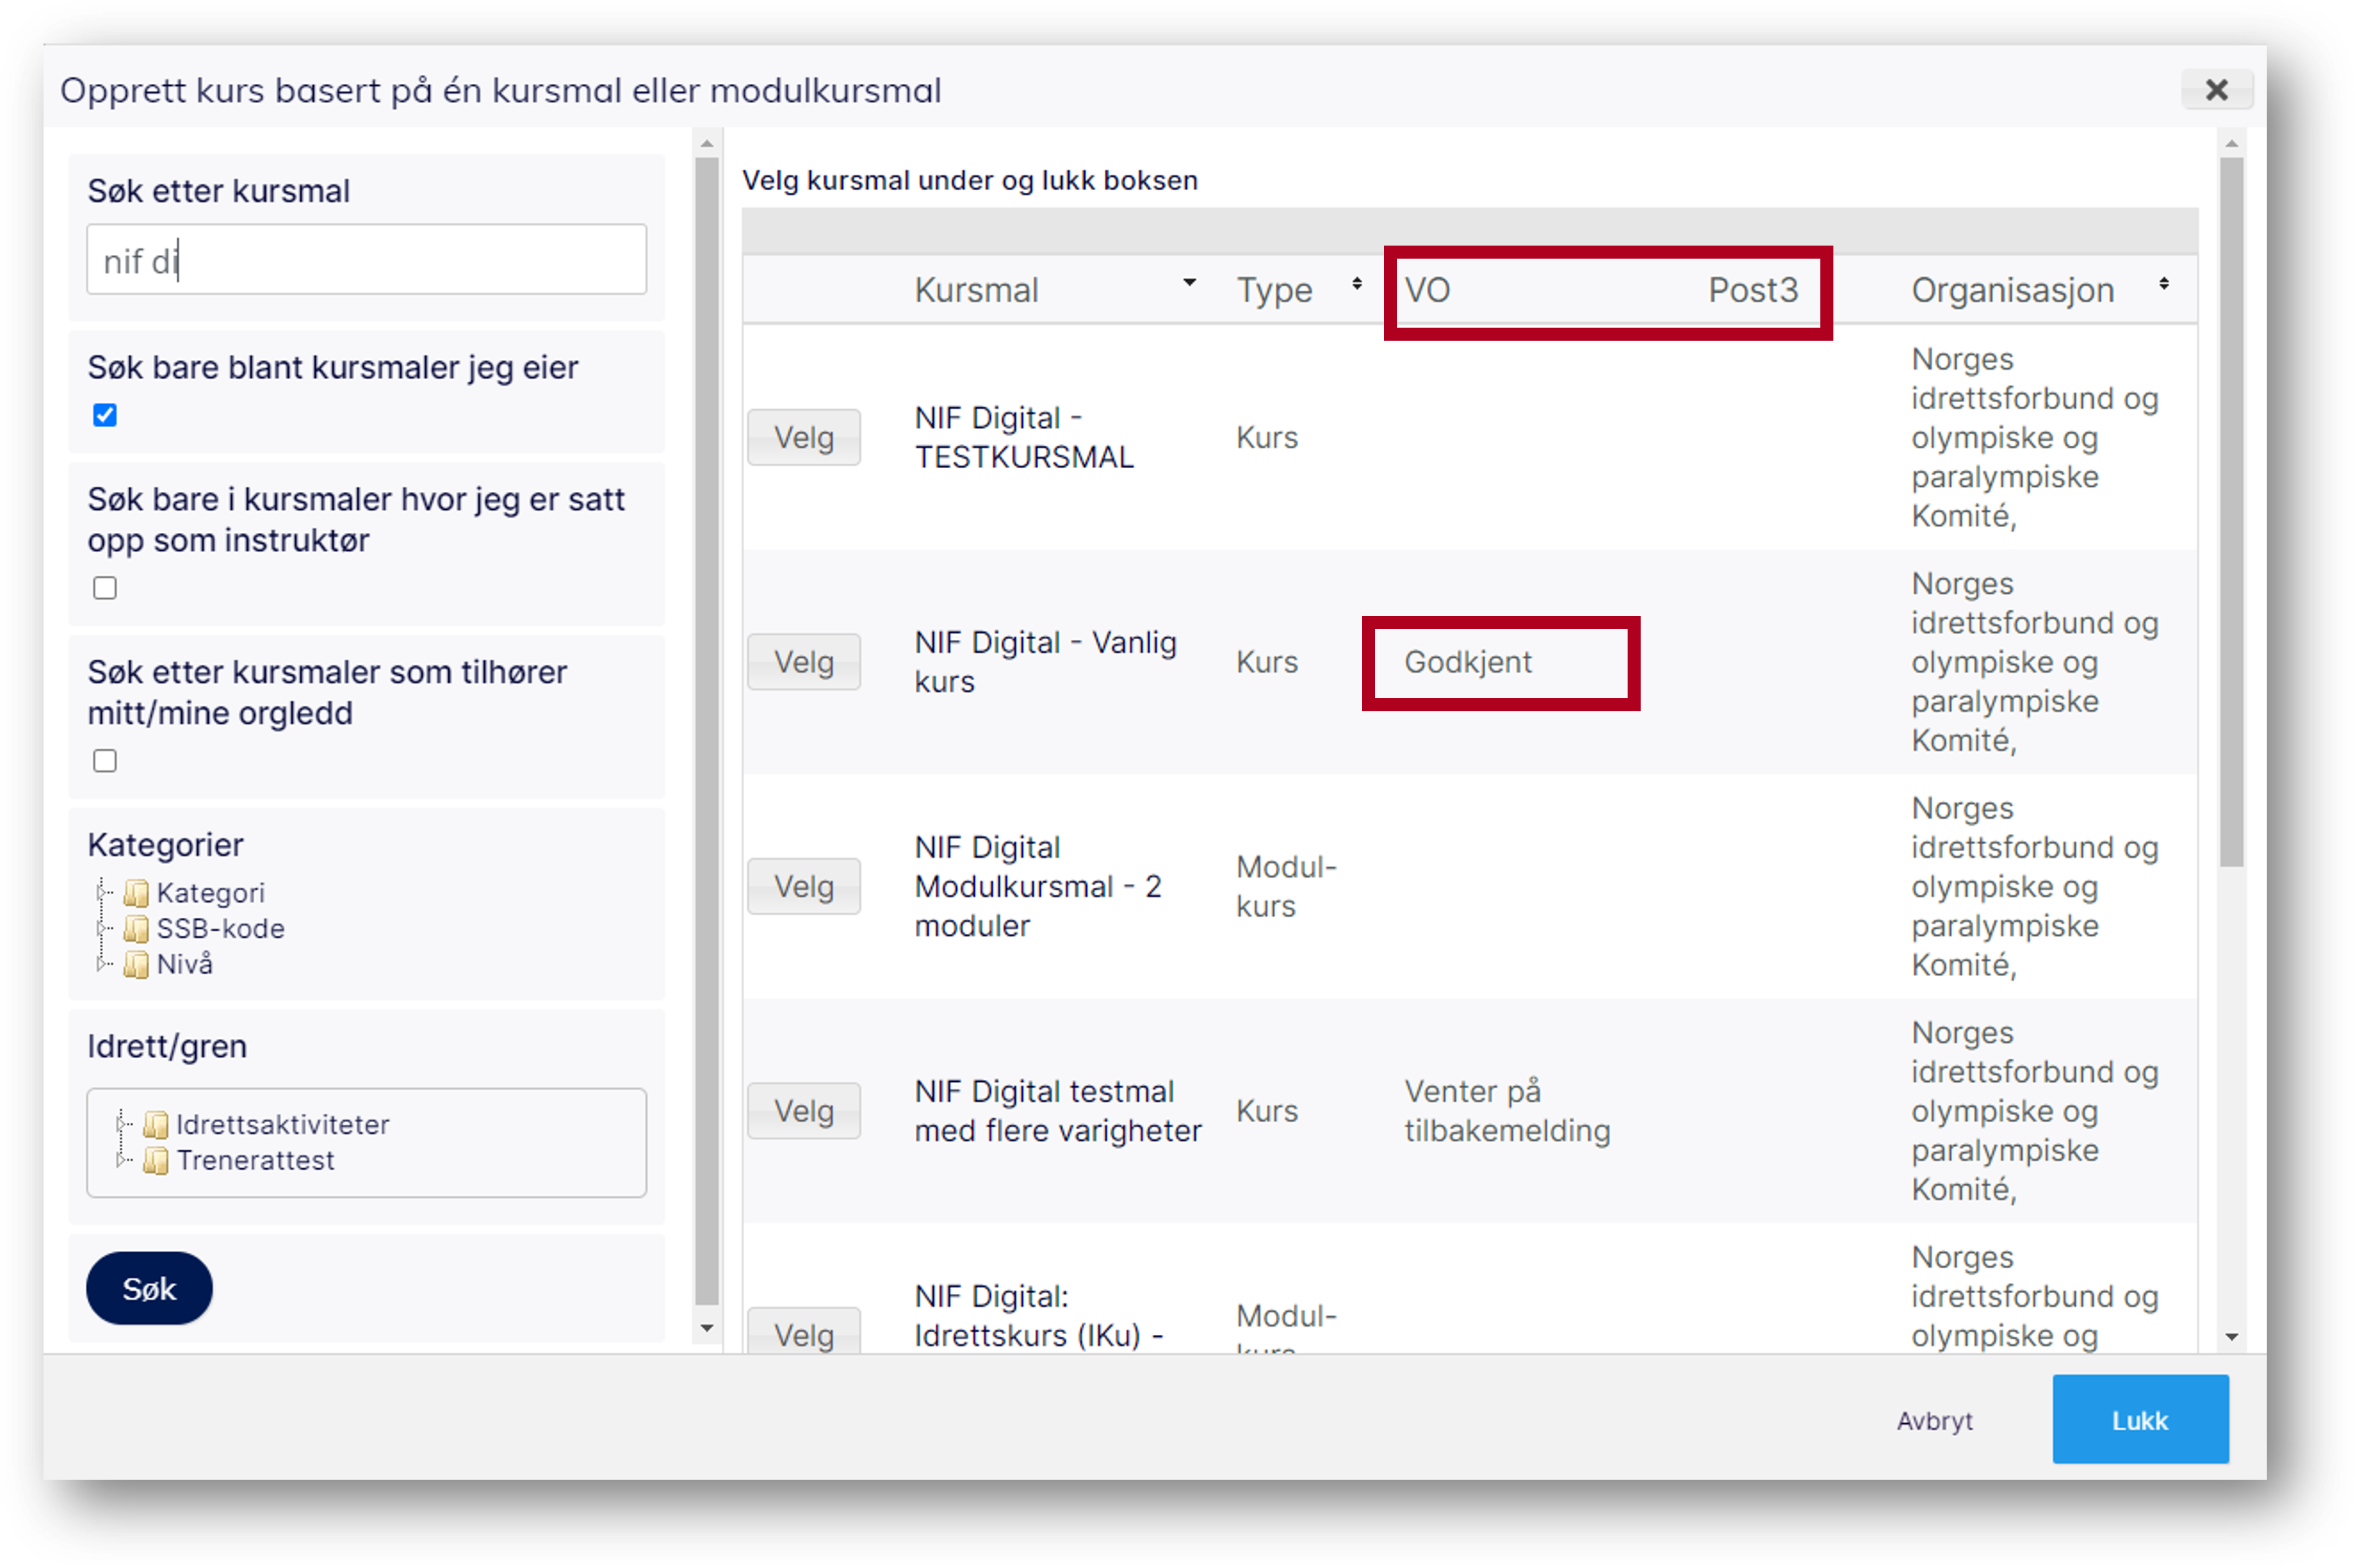Viewport: 2355px width, 1568px height.
Task: Click left panel scrollbar up arrow
Action: (x=707, y=143)
